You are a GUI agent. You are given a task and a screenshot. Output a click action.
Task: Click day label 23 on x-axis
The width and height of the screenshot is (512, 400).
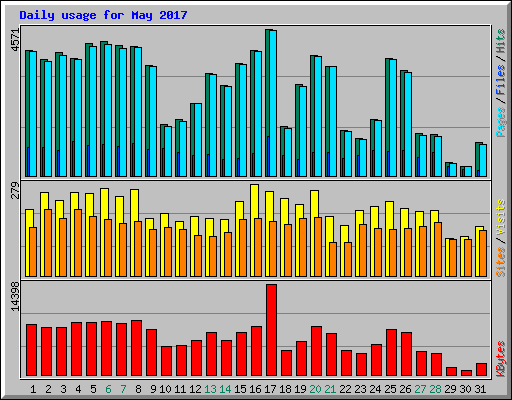[360, 389]
